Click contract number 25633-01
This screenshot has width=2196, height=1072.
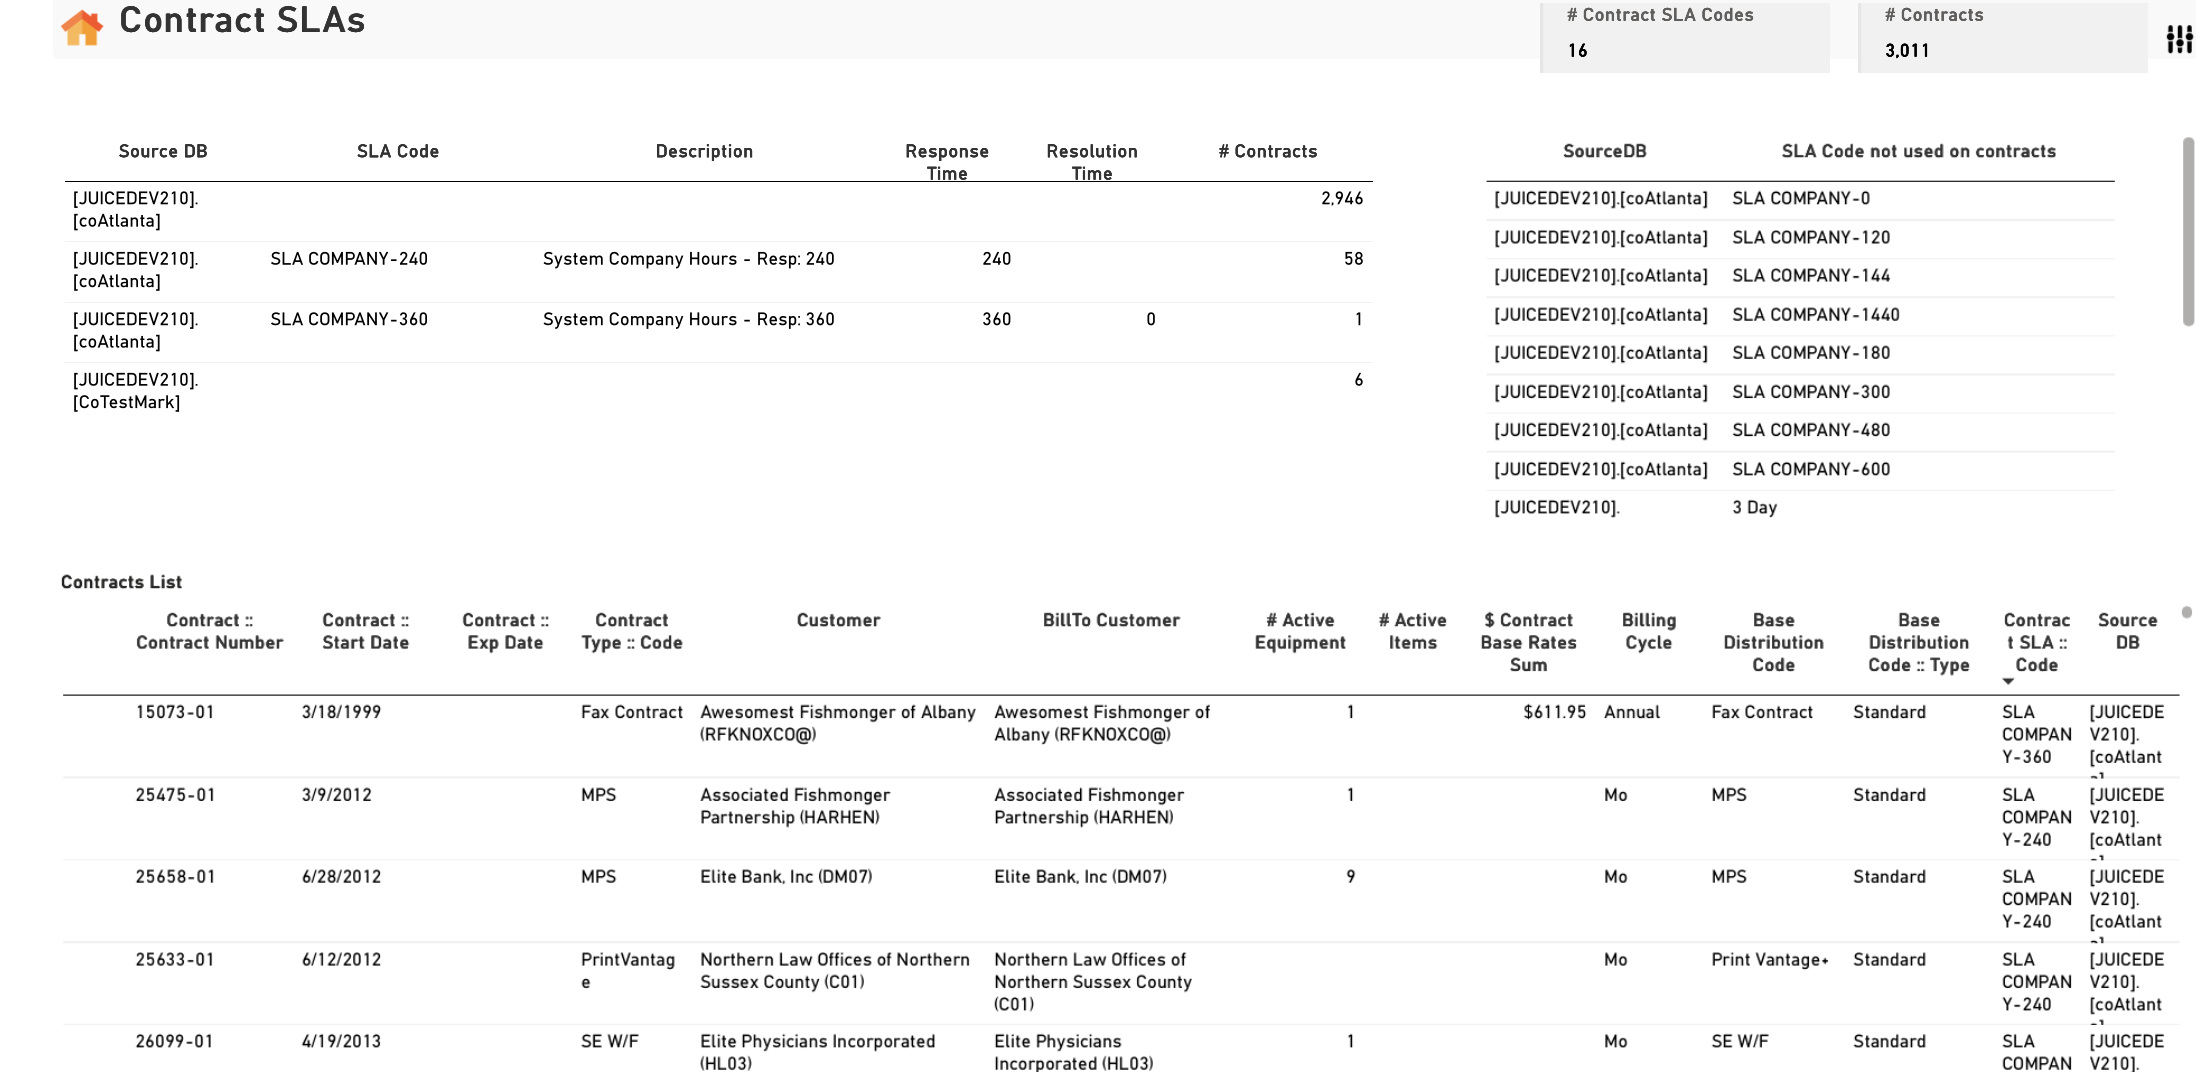coord(175,959)
